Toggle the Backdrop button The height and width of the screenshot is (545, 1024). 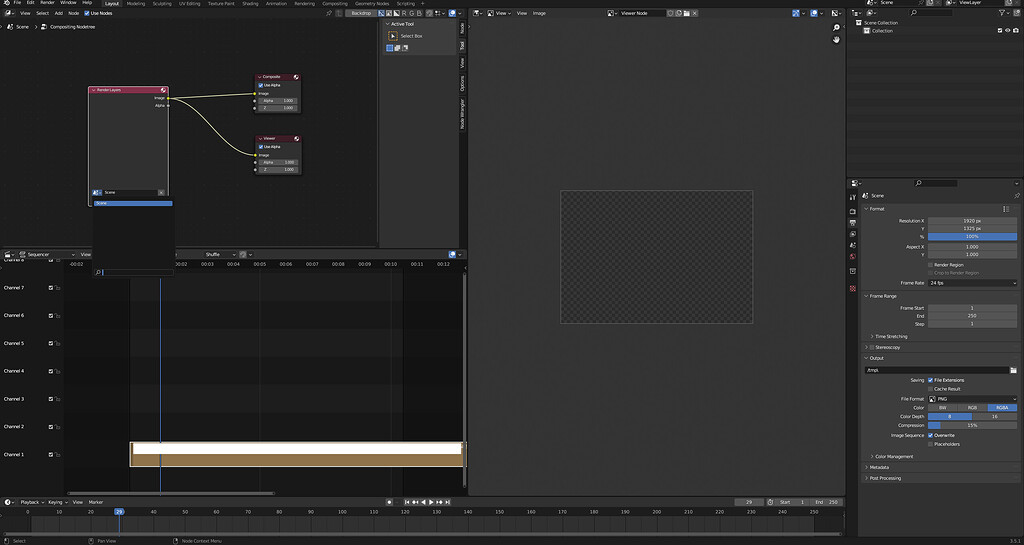(360, 13)
